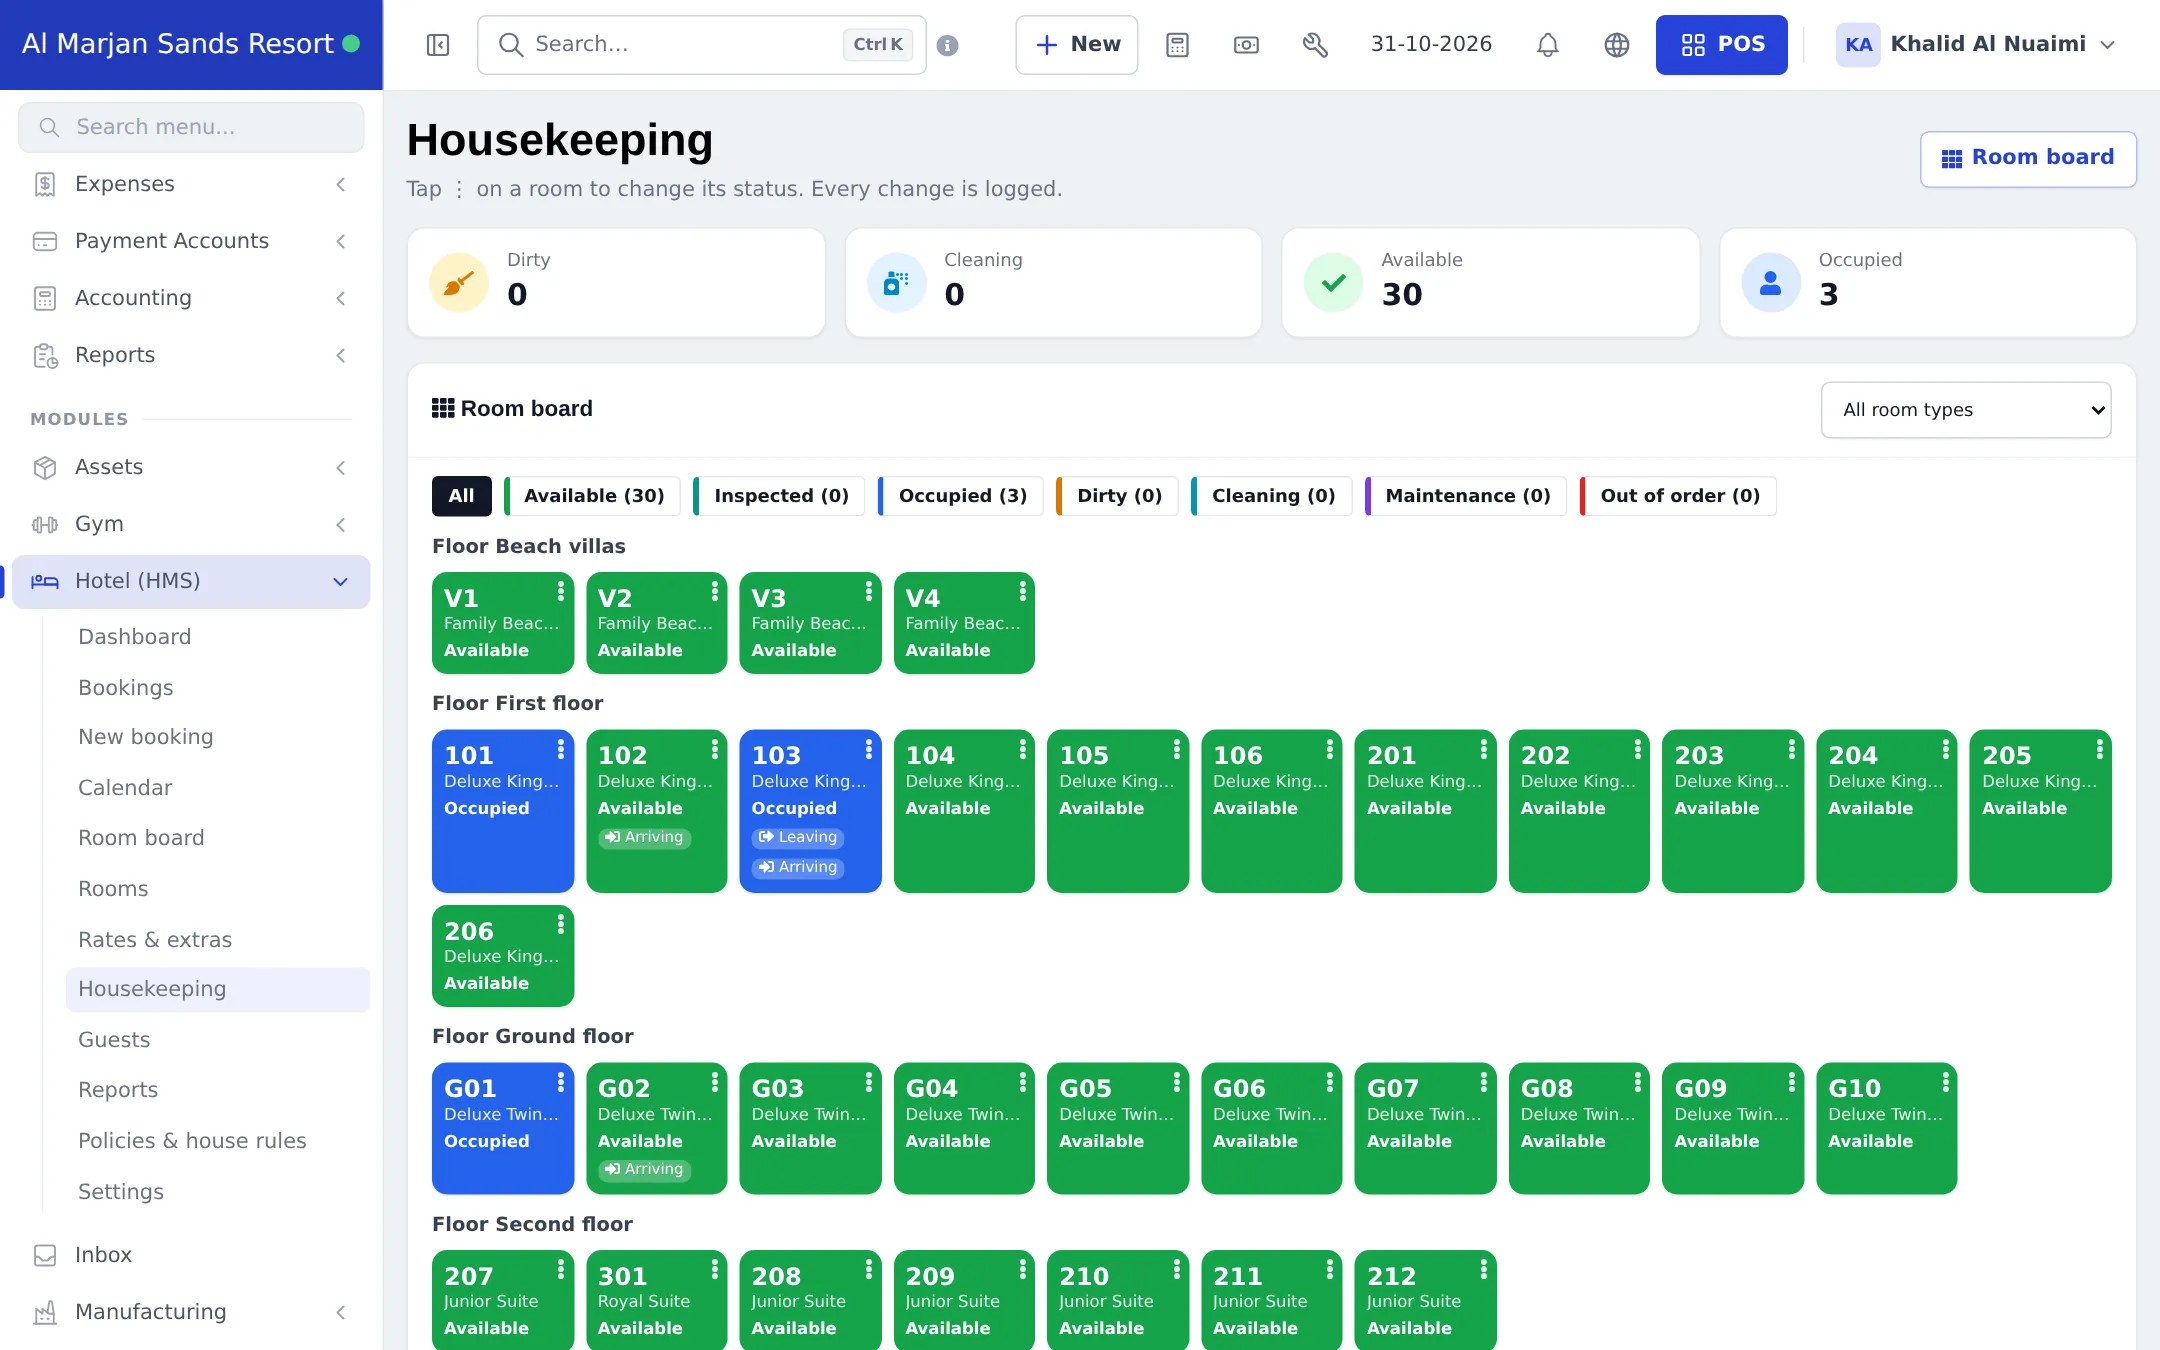Open the notifications bell
Image resolution: width=2160 pixels, height=1350 pixels.
point(1547,45)
